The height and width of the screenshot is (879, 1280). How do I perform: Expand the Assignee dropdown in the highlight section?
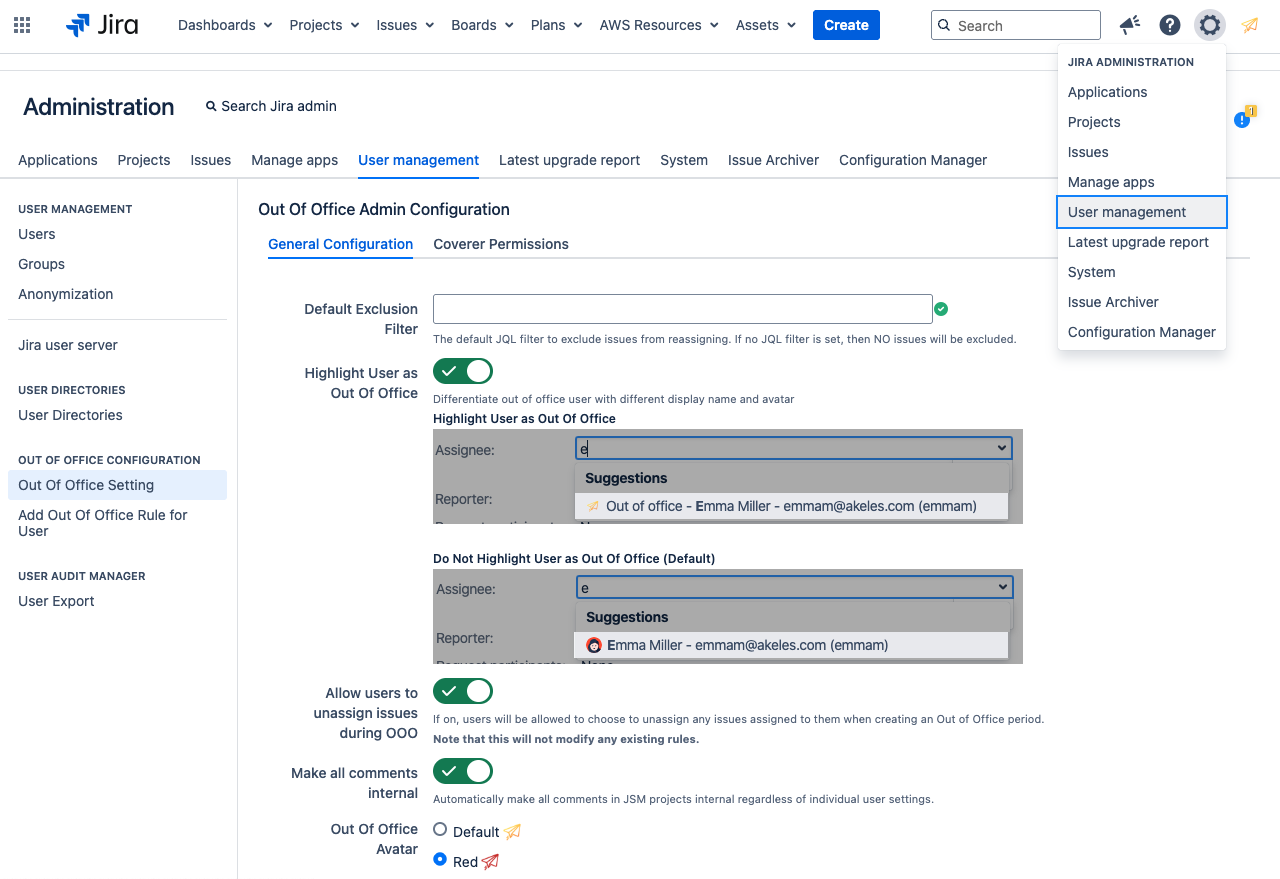click(x=1001, y=447)
